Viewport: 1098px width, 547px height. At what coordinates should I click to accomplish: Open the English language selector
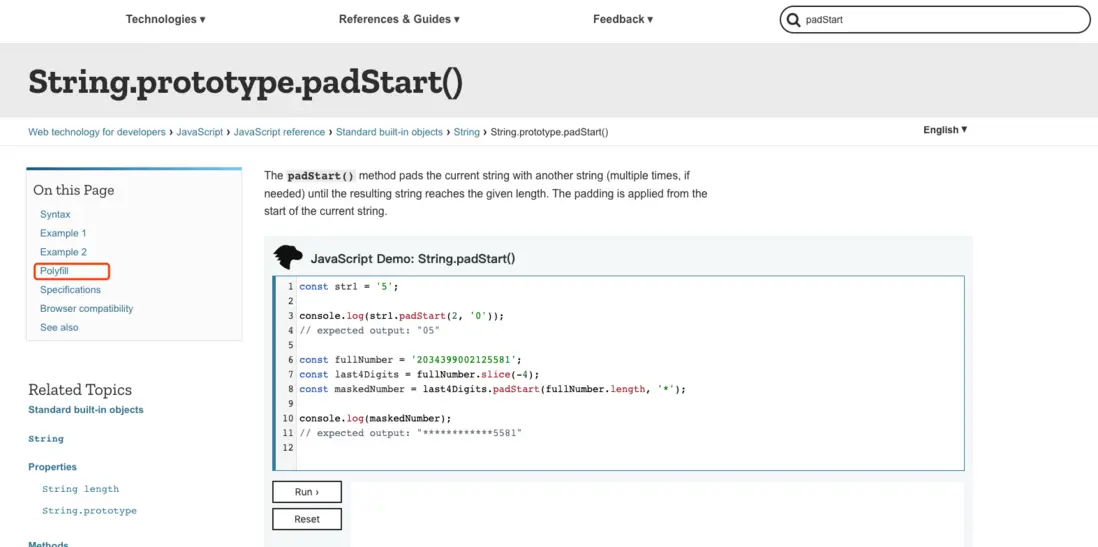pyautogui.click(x=945, y=130)
